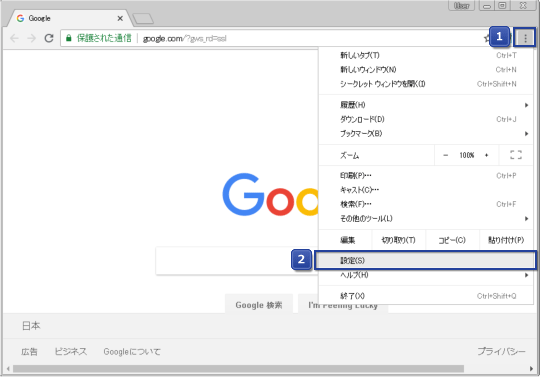The image size is (540, 377).
Task: Expand the ヘルプ(H) submenu
Action: (426, 275)
